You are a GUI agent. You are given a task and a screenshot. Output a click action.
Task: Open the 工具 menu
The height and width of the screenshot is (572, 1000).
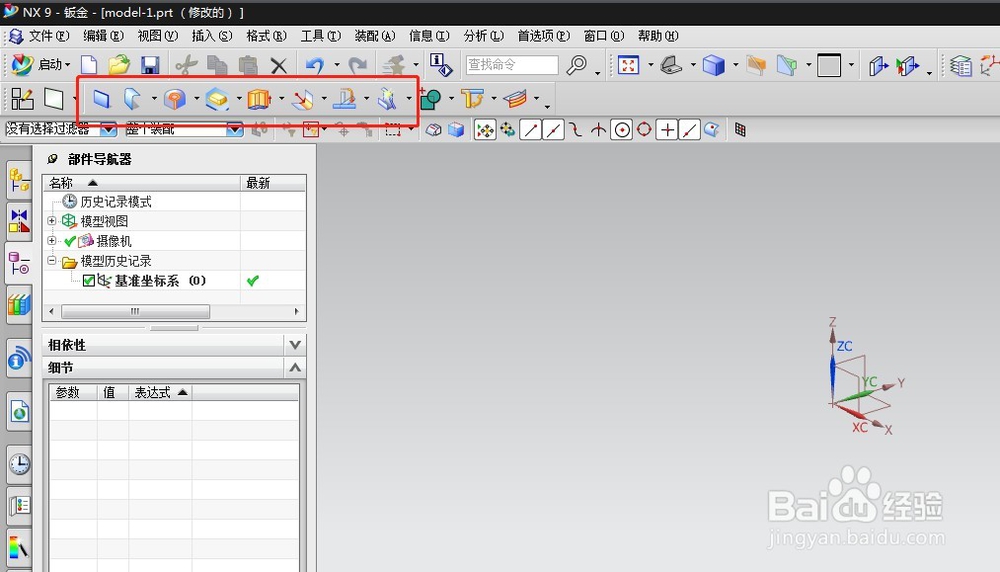(x=321, y=36)
